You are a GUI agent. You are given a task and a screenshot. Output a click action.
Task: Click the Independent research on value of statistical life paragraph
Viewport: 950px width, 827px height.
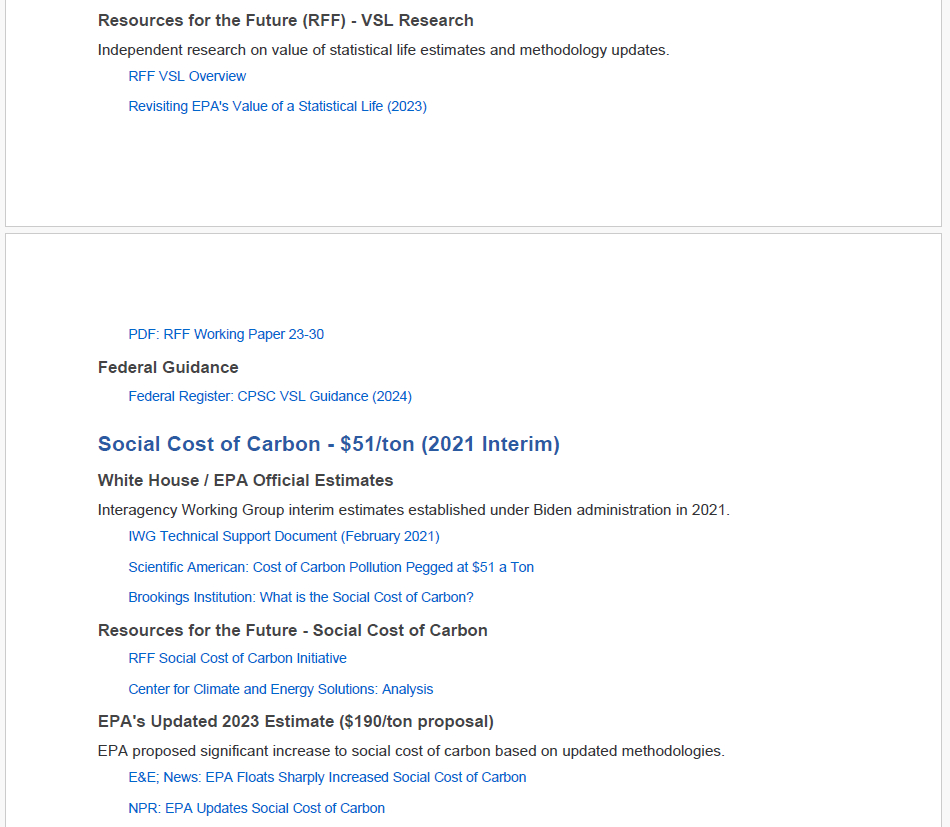pos(383,50)
